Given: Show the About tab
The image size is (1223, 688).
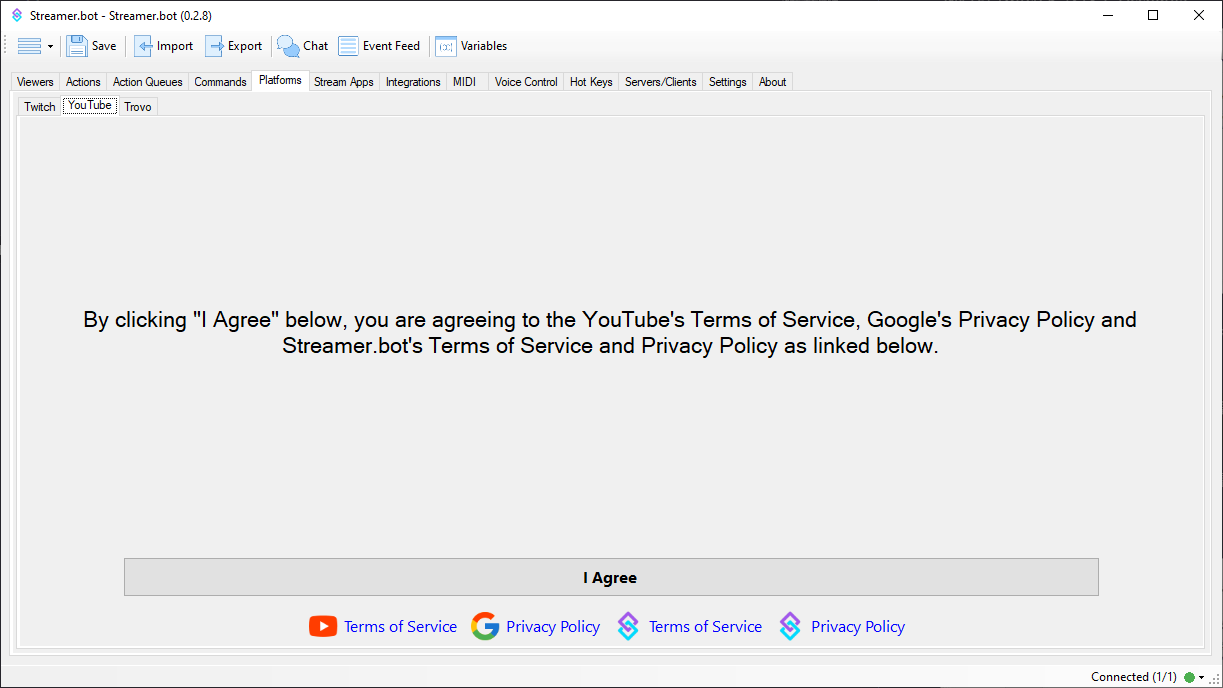Looking at the screenshot, I should pos(772,82).
